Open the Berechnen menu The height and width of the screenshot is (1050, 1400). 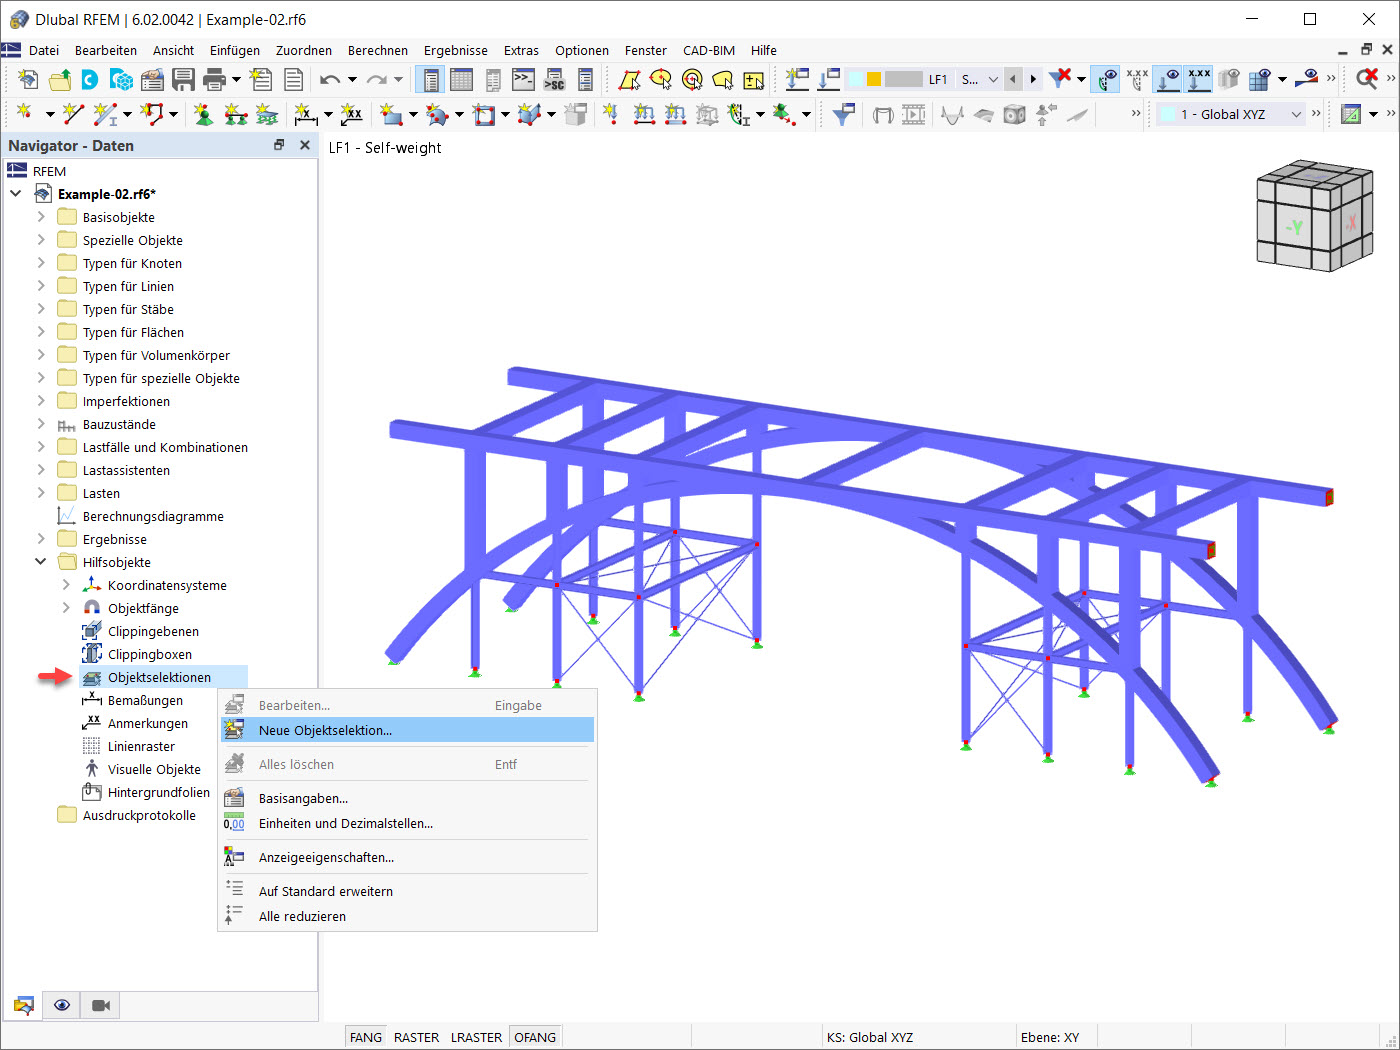(x=377, y=50)
